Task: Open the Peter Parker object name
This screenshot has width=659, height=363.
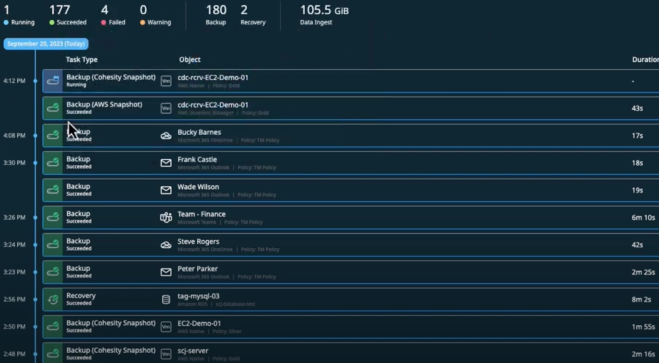Action: 198,269
